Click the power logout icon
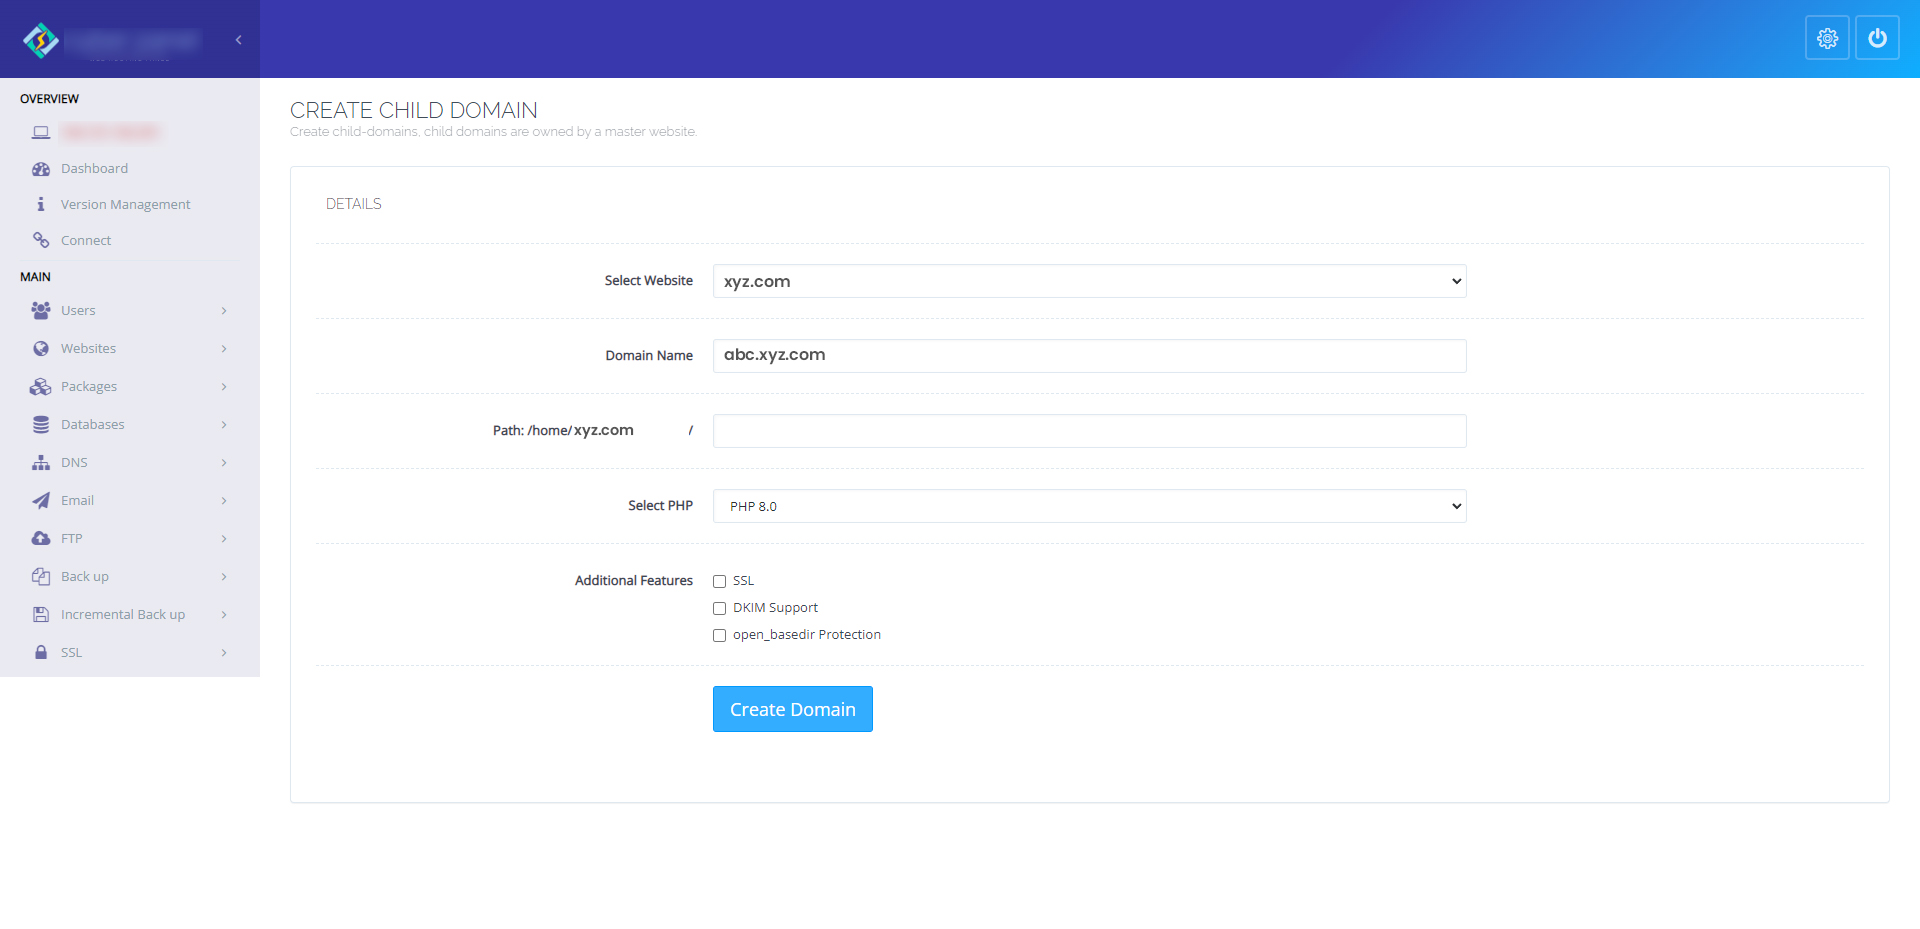The width and height of the screenshot is (1920, 929). coord(1877,38)
